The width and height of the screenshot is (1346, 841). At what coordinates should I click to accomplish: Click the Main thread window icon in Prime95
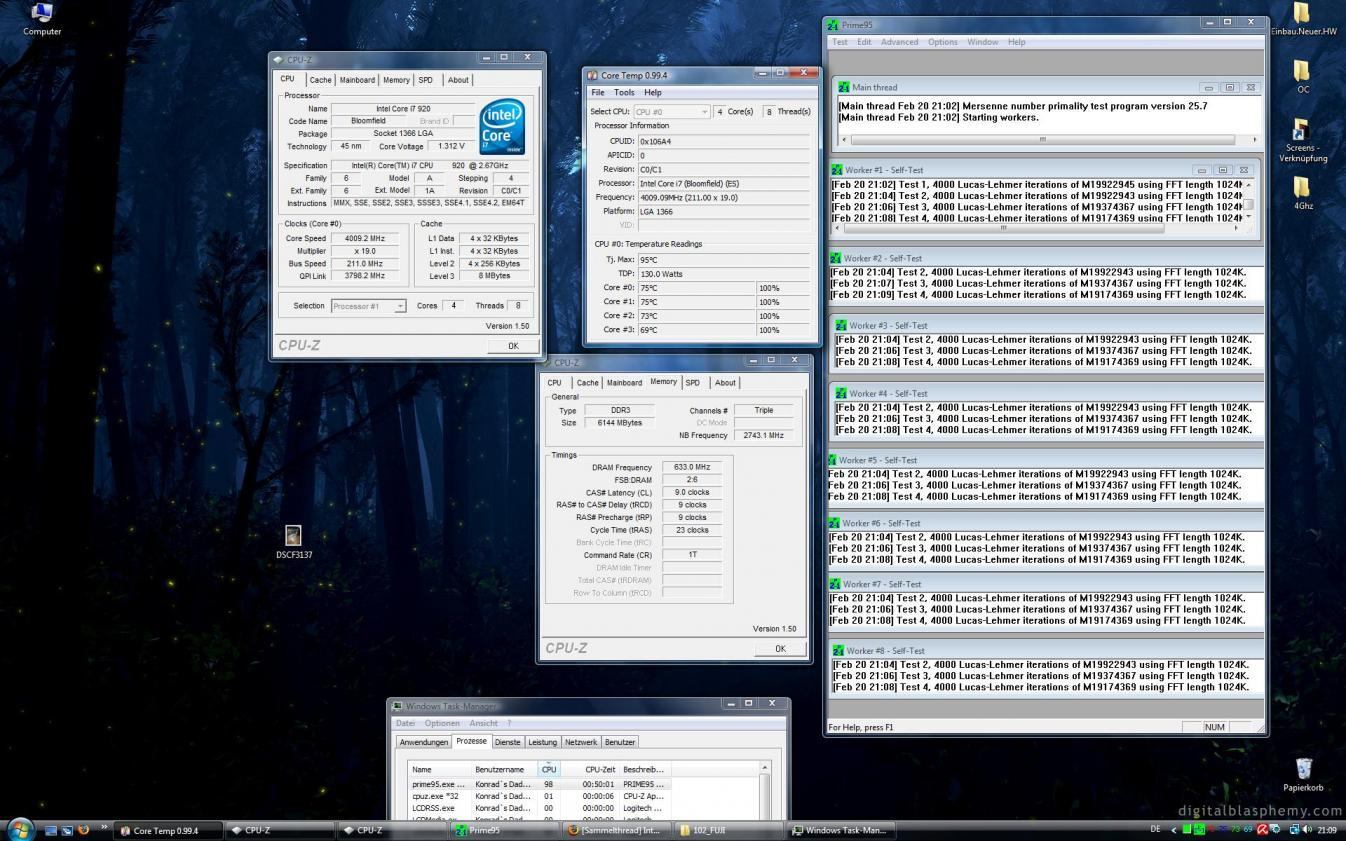(844, 87)
